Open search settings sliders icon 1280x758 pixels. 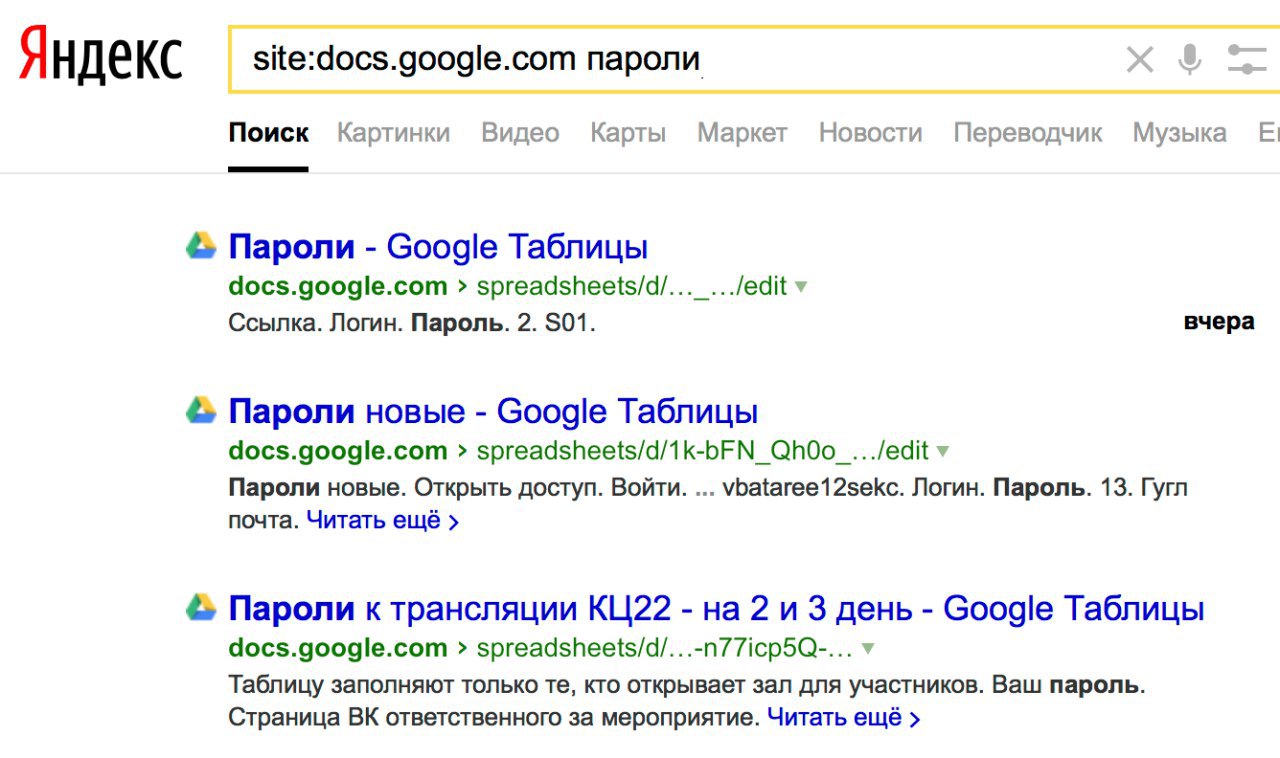tap(1246, 60)
